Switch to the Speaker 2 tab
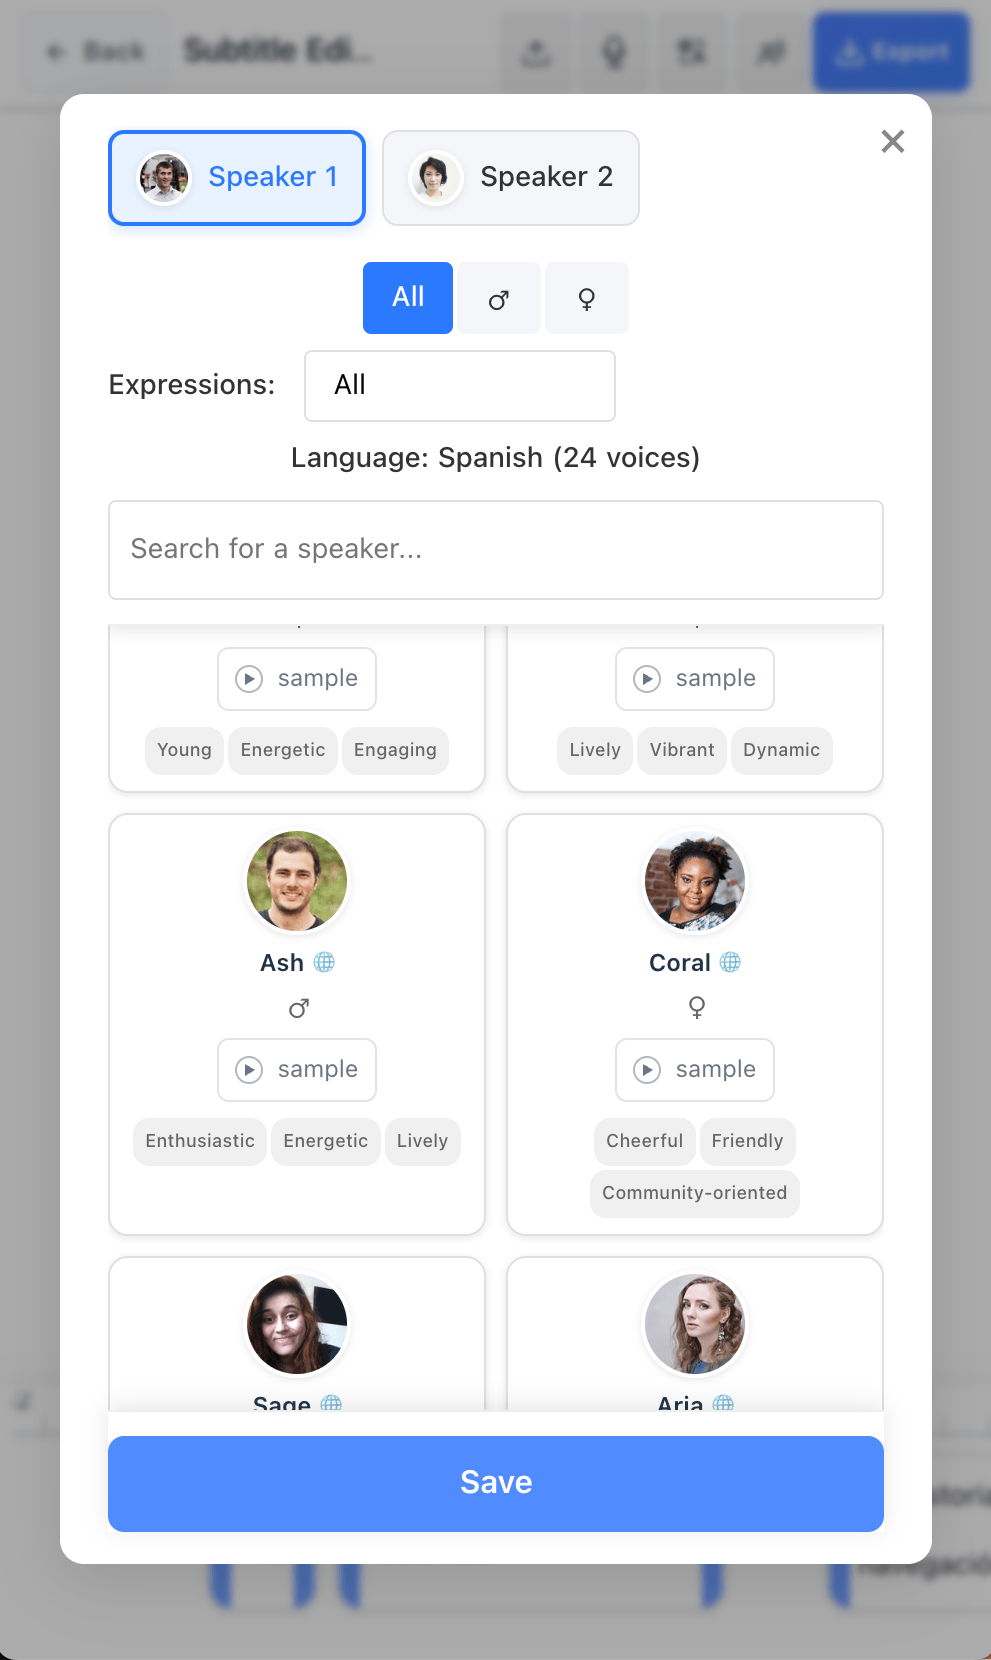The image size is (991, 1660). point(510,178)
